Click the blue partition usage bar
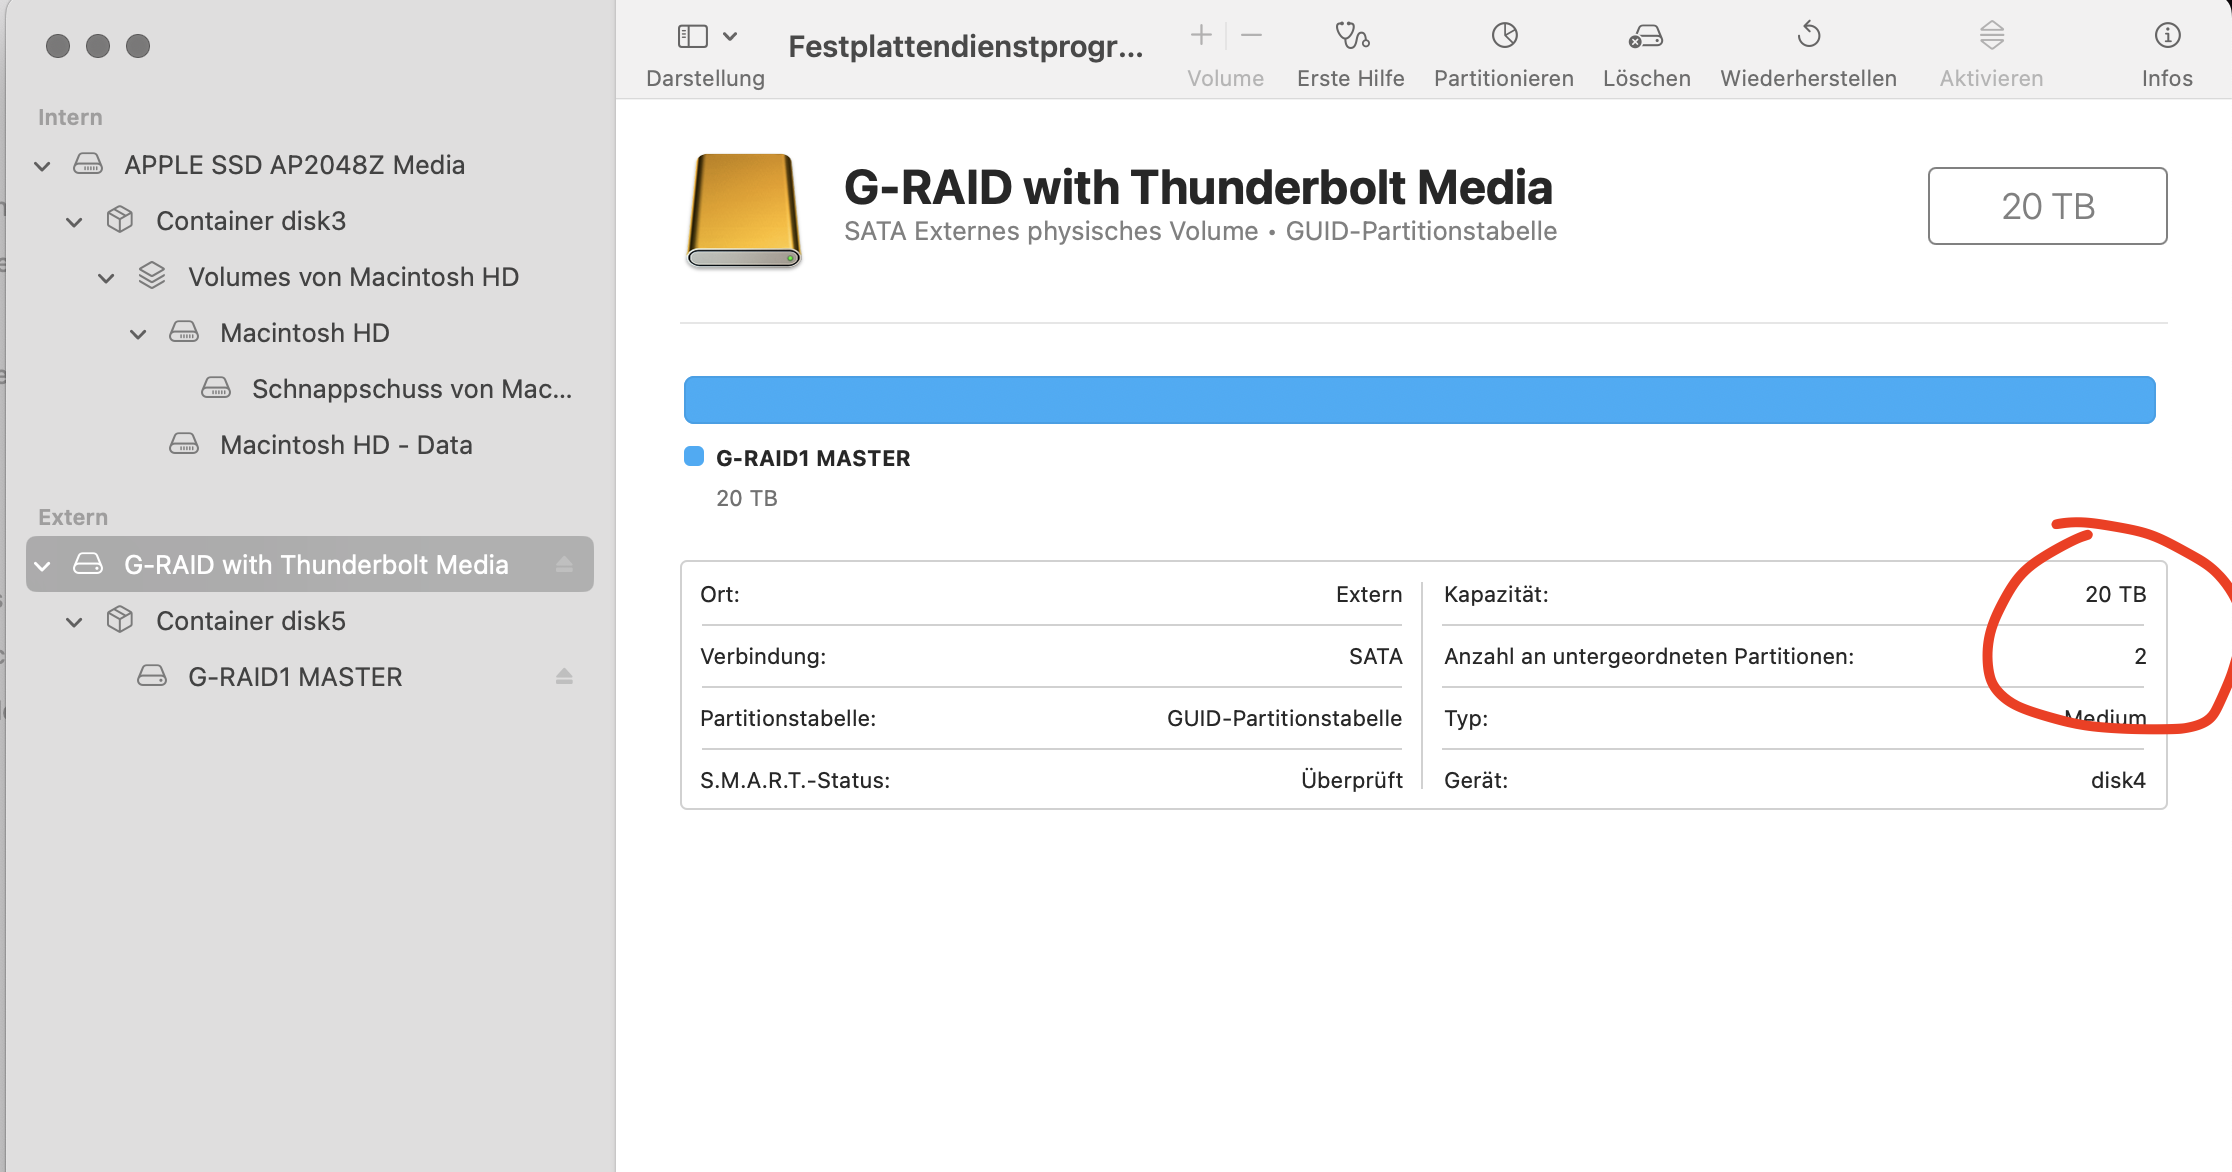Viewport: 2232px width, 1172px height. pyautogui.click(x=1418, y=400)
